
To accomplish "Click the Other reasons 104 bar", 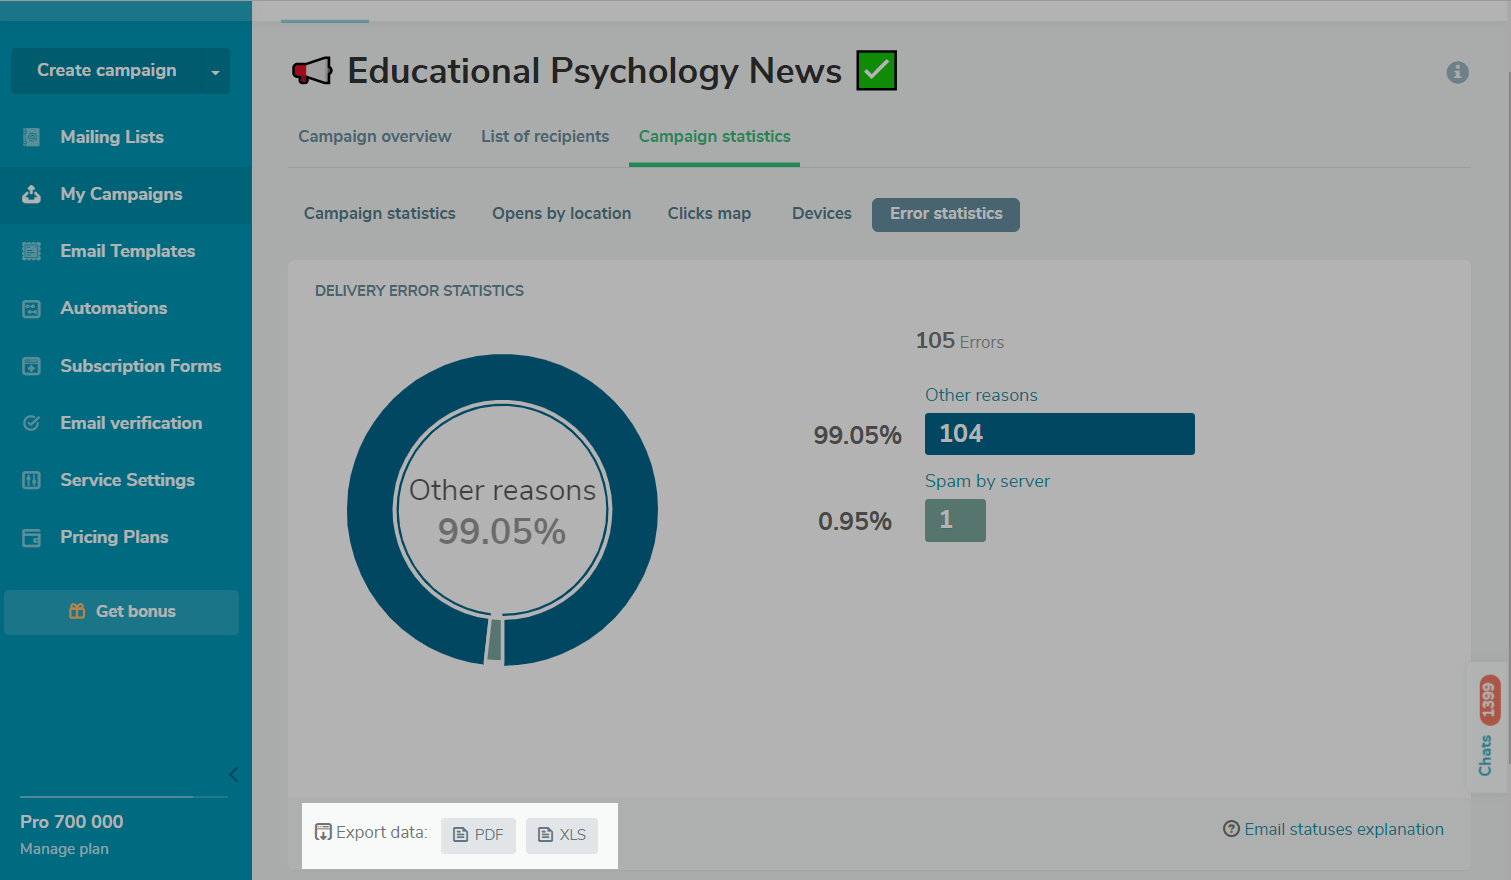I will coord(1059,434).
